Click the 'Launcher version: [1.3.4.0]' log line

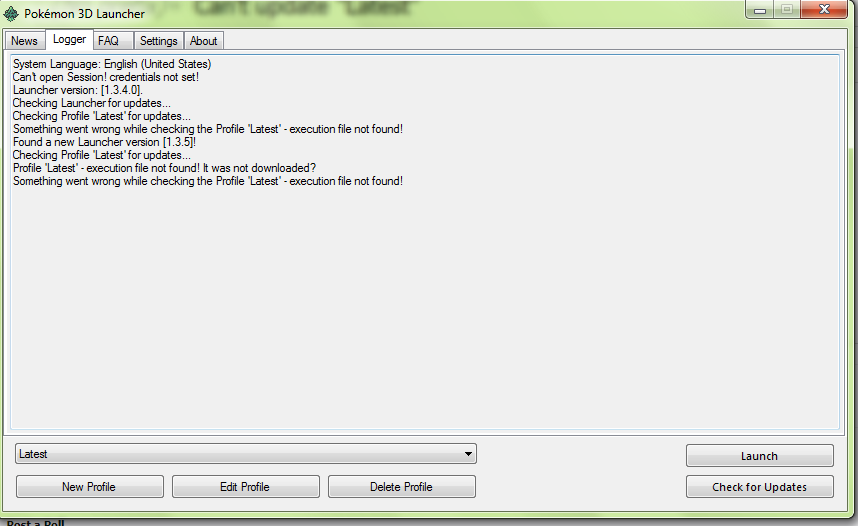pos(78,90)
